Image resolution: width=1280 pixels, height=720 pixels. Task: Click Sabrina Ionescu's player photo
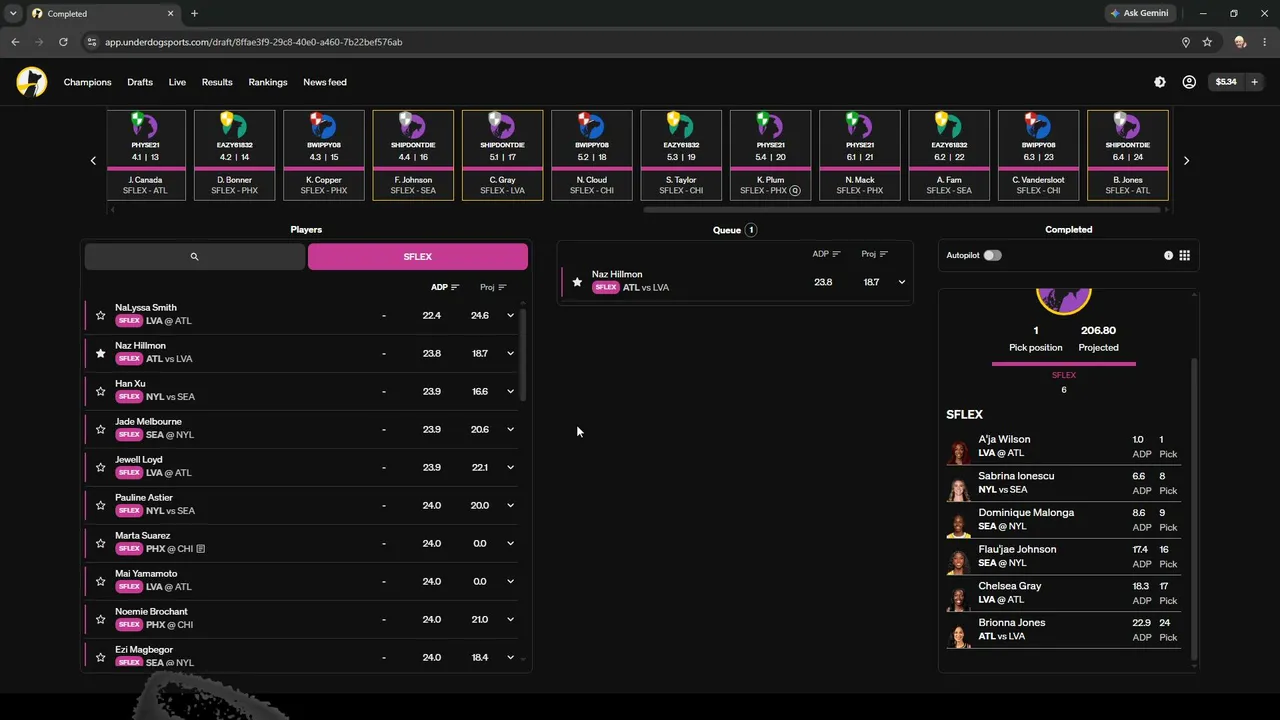tap(960, 489)
